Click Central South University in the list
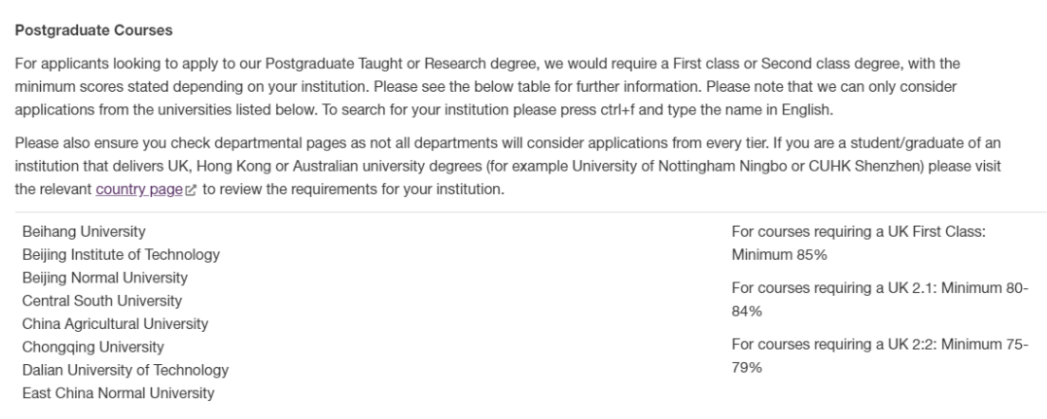Image resolution: width=1047 pixels, height=419 pixels. click(x=102, y=300)
